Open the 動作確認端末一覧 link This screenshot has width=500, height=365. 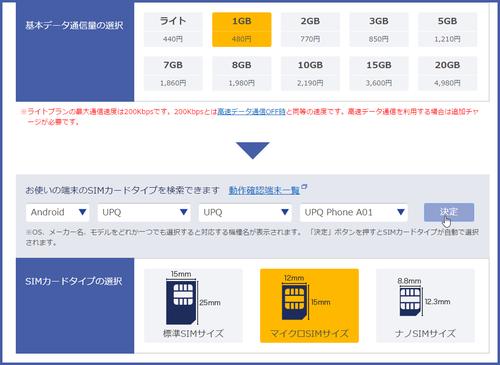264,190
